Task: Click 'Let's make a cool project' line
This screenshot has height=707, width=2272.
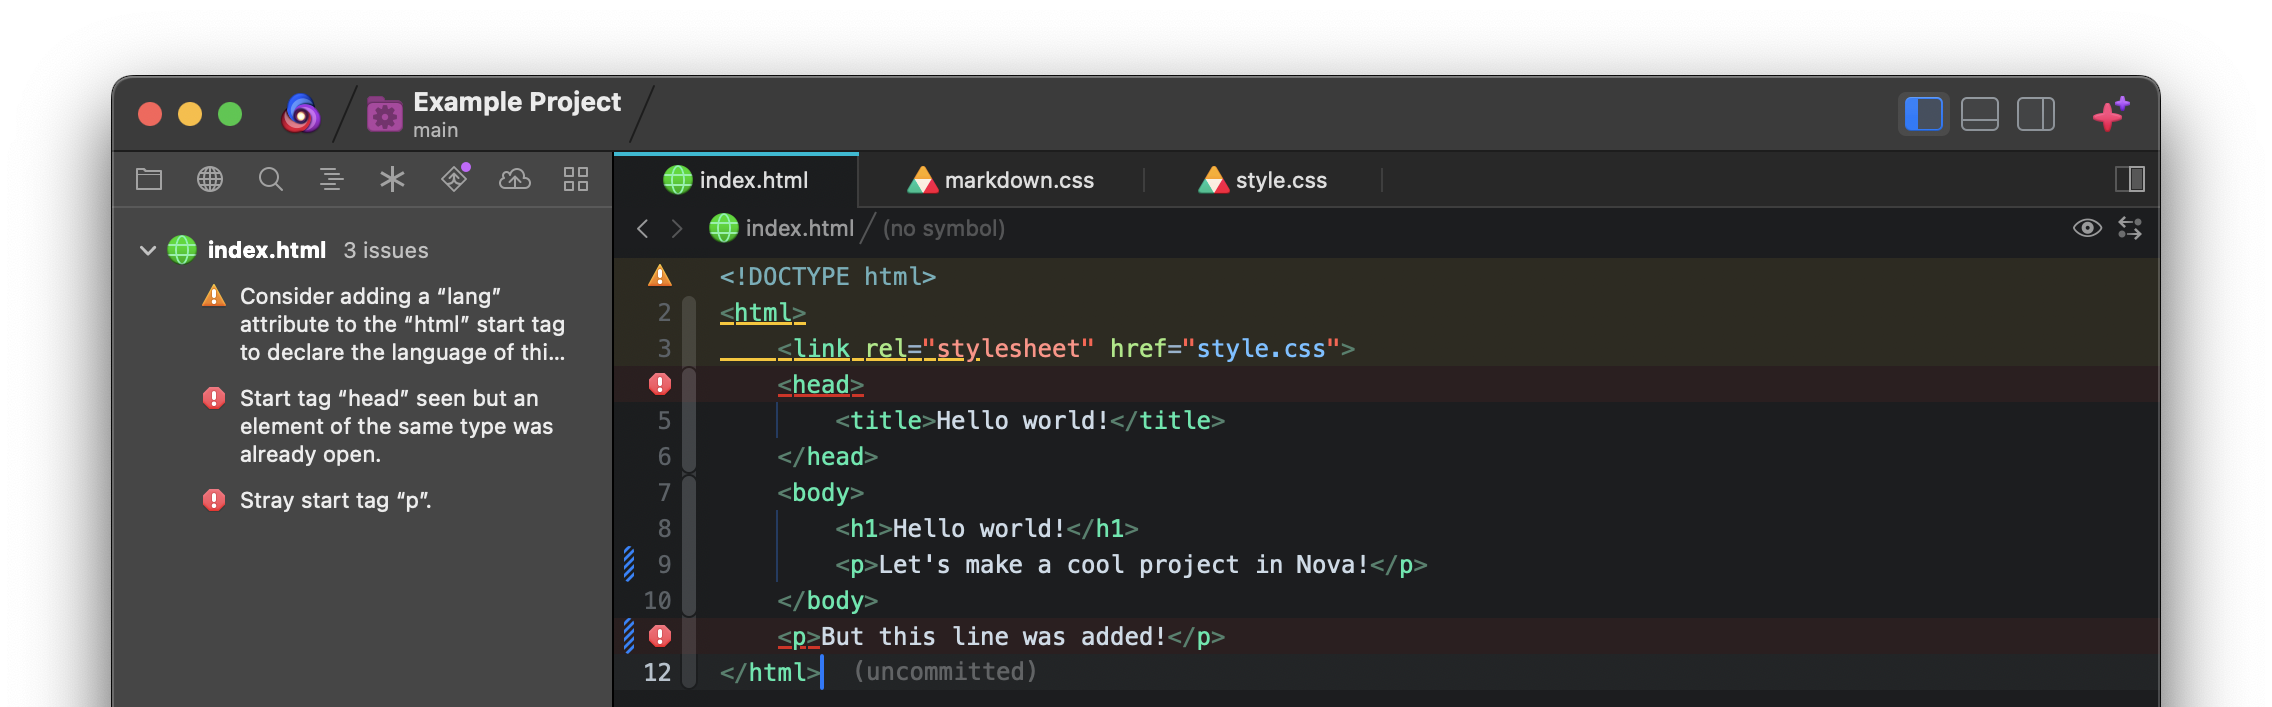Action: [1131, 564]
